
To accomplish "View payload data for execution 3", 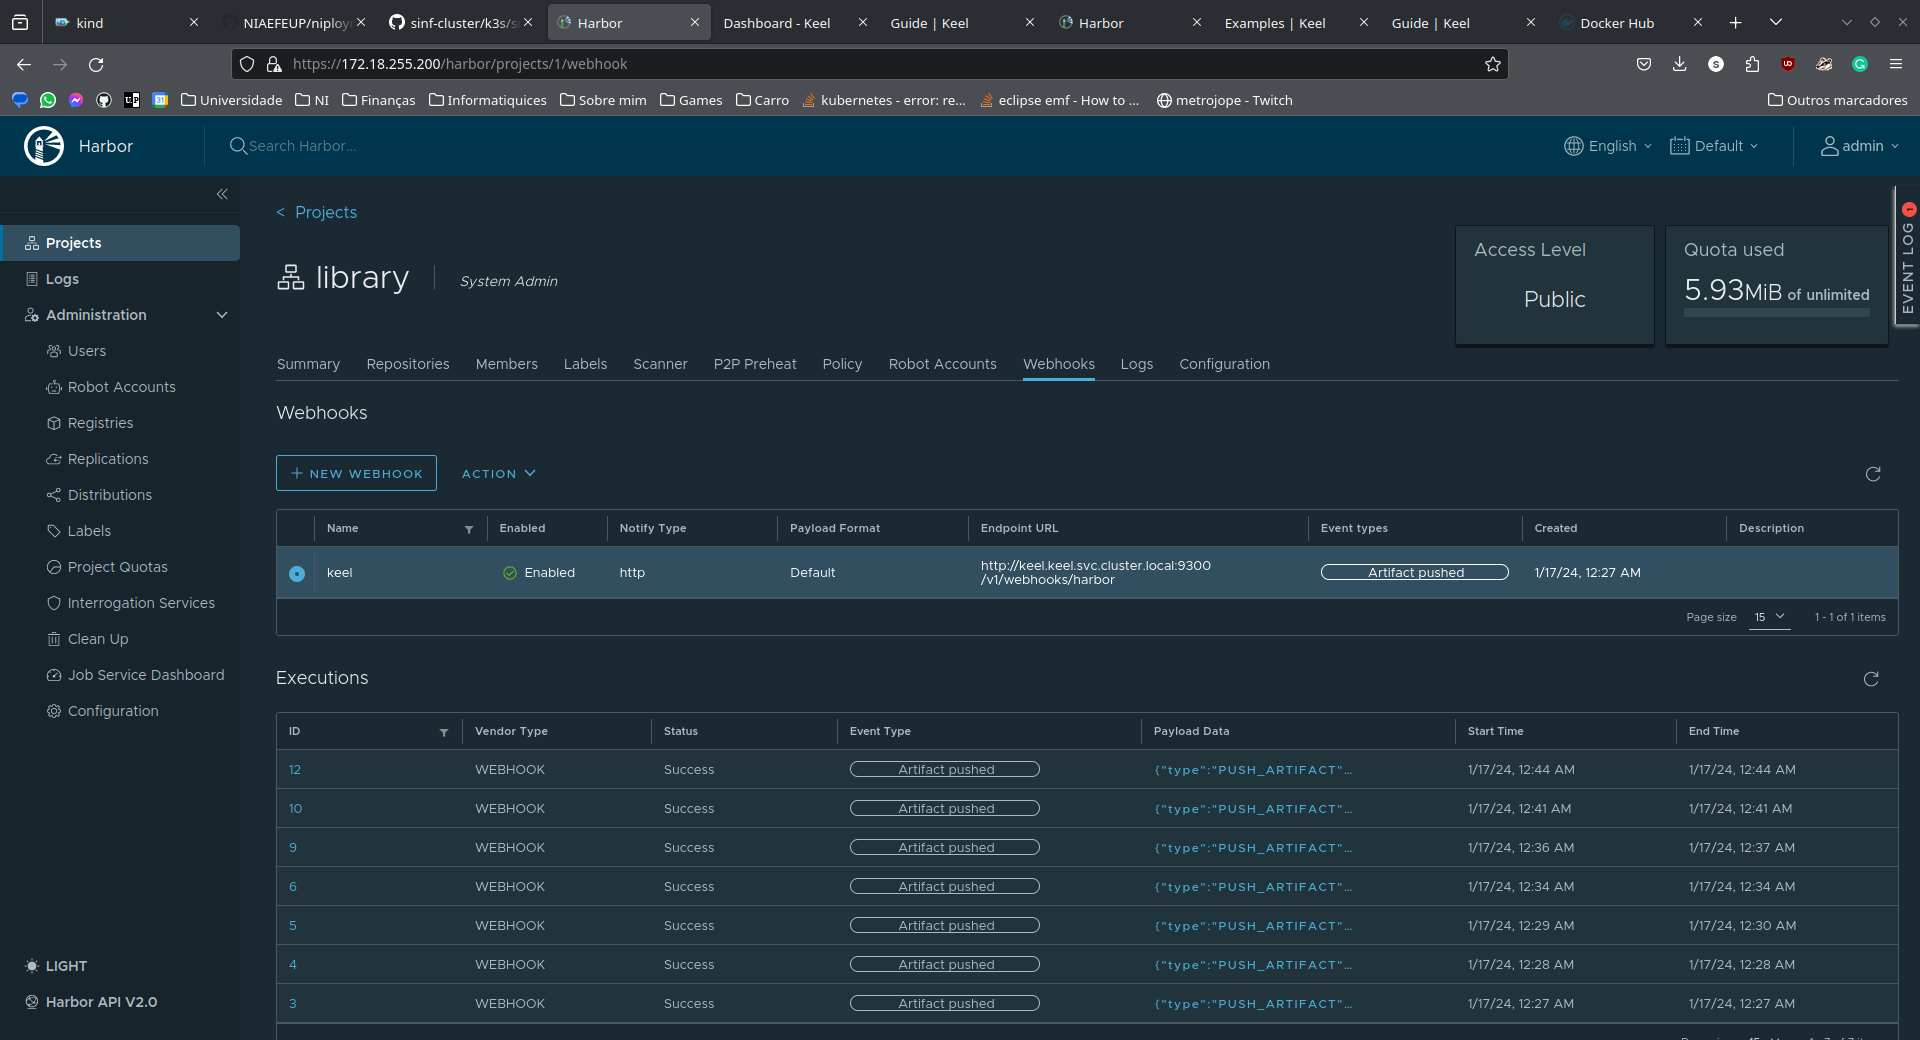I will 1253,1004.
